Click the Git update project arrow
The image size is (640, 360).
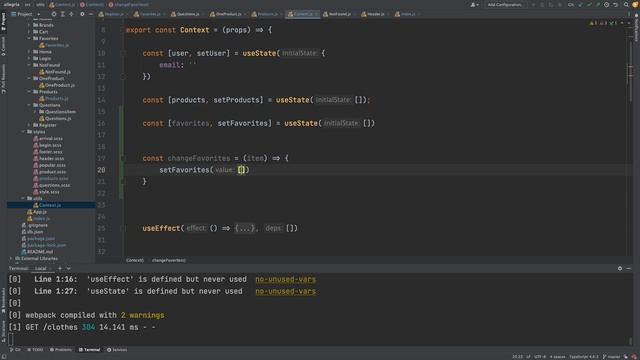580,5
